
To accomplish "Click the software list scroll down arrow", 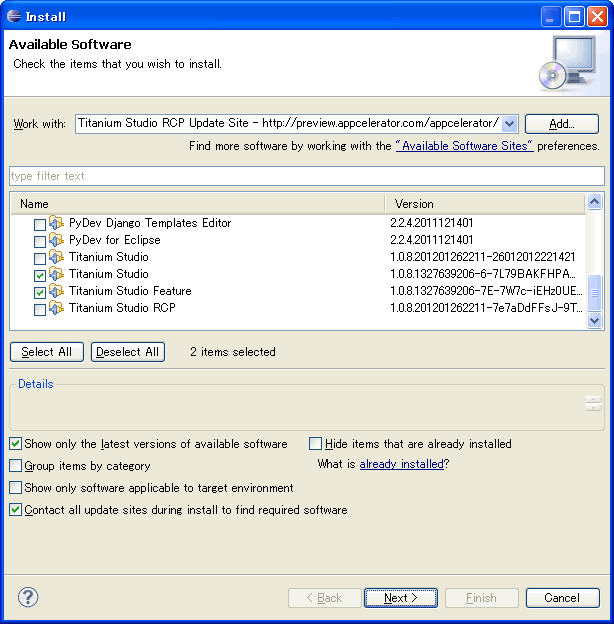I will click(595, 320).
